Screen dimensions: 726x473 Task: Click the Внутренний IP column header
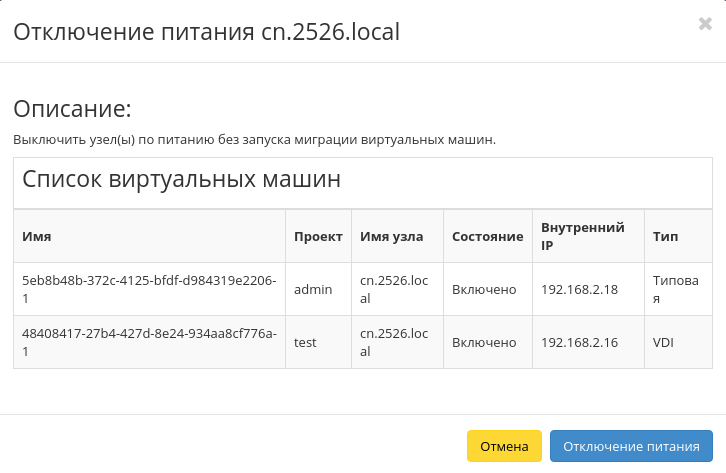click(x=582, y=237)
